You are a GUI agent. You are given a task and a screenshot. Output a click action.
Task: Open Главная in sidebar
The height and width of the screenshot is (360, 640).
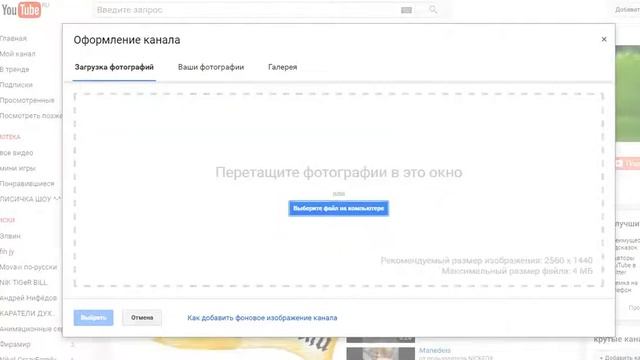coord(13,38)
